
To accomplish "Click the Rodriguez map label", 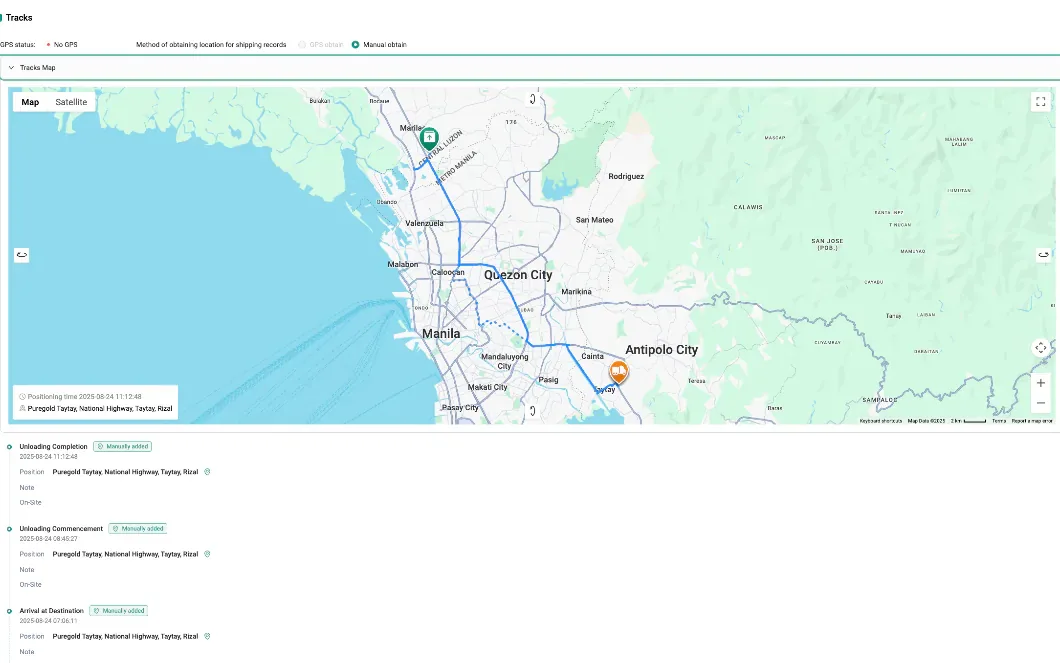I will pyautogui.click(x=626, y=176).
